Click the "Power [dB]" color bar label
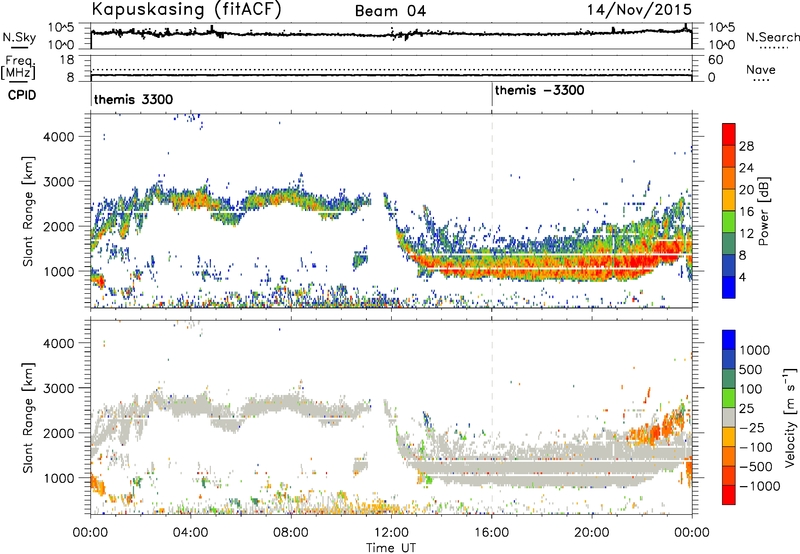Screen dimensions: 800x554 [x=763, y=211]
